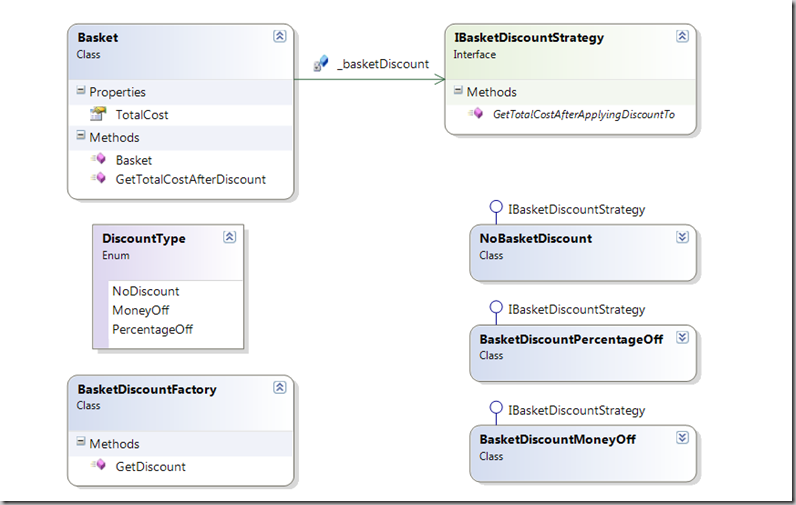Click the NoBasketDiscount interface lollipop circle

tap(494, 209)
